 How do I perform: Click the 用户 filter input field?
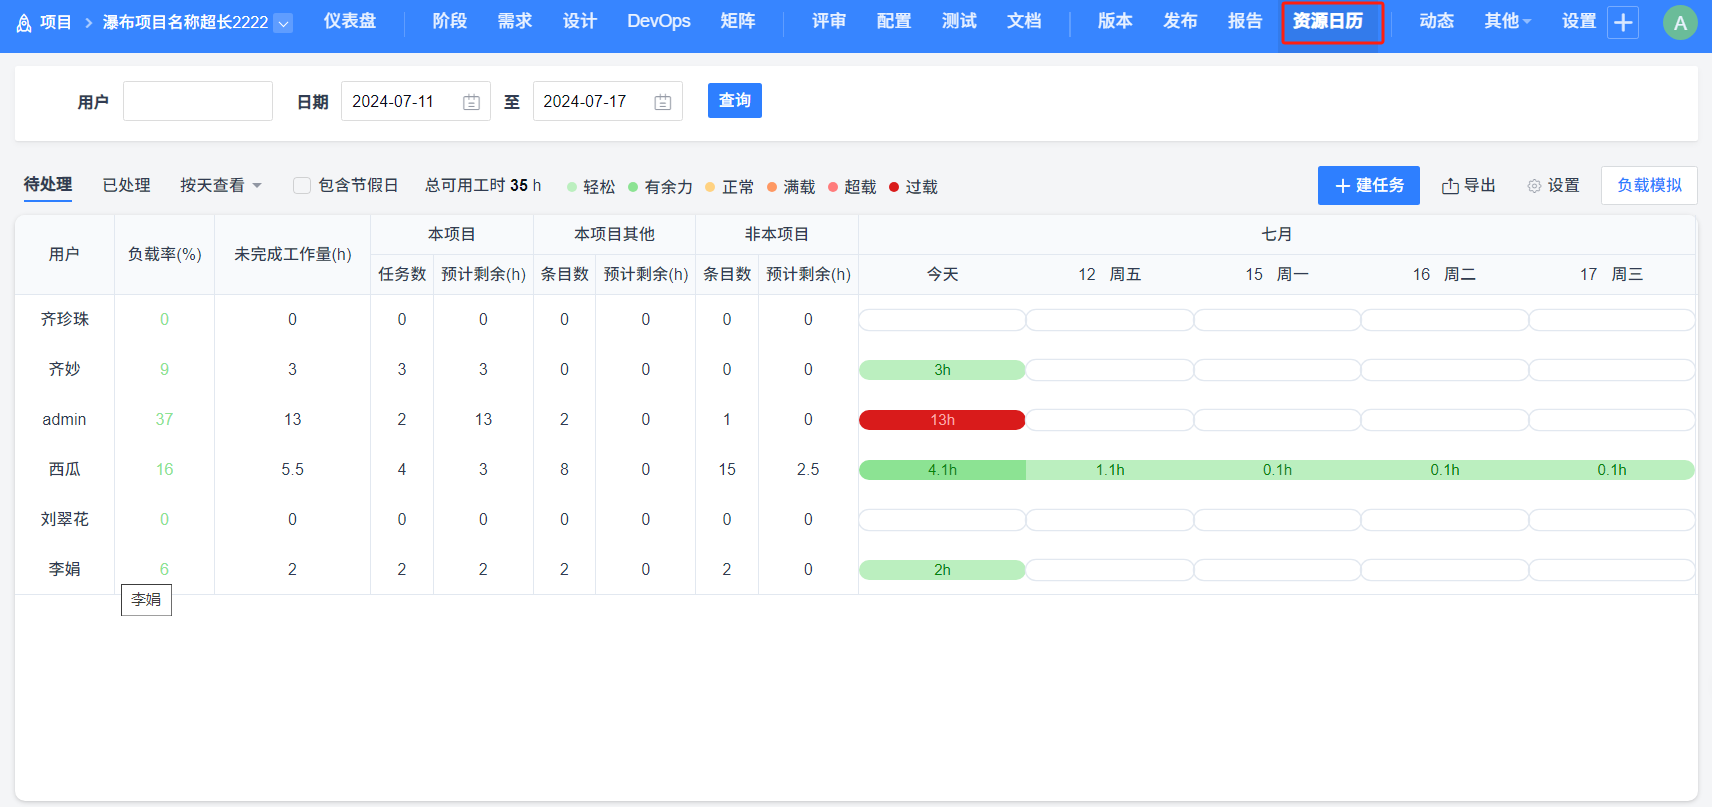(x=198, y=101)
